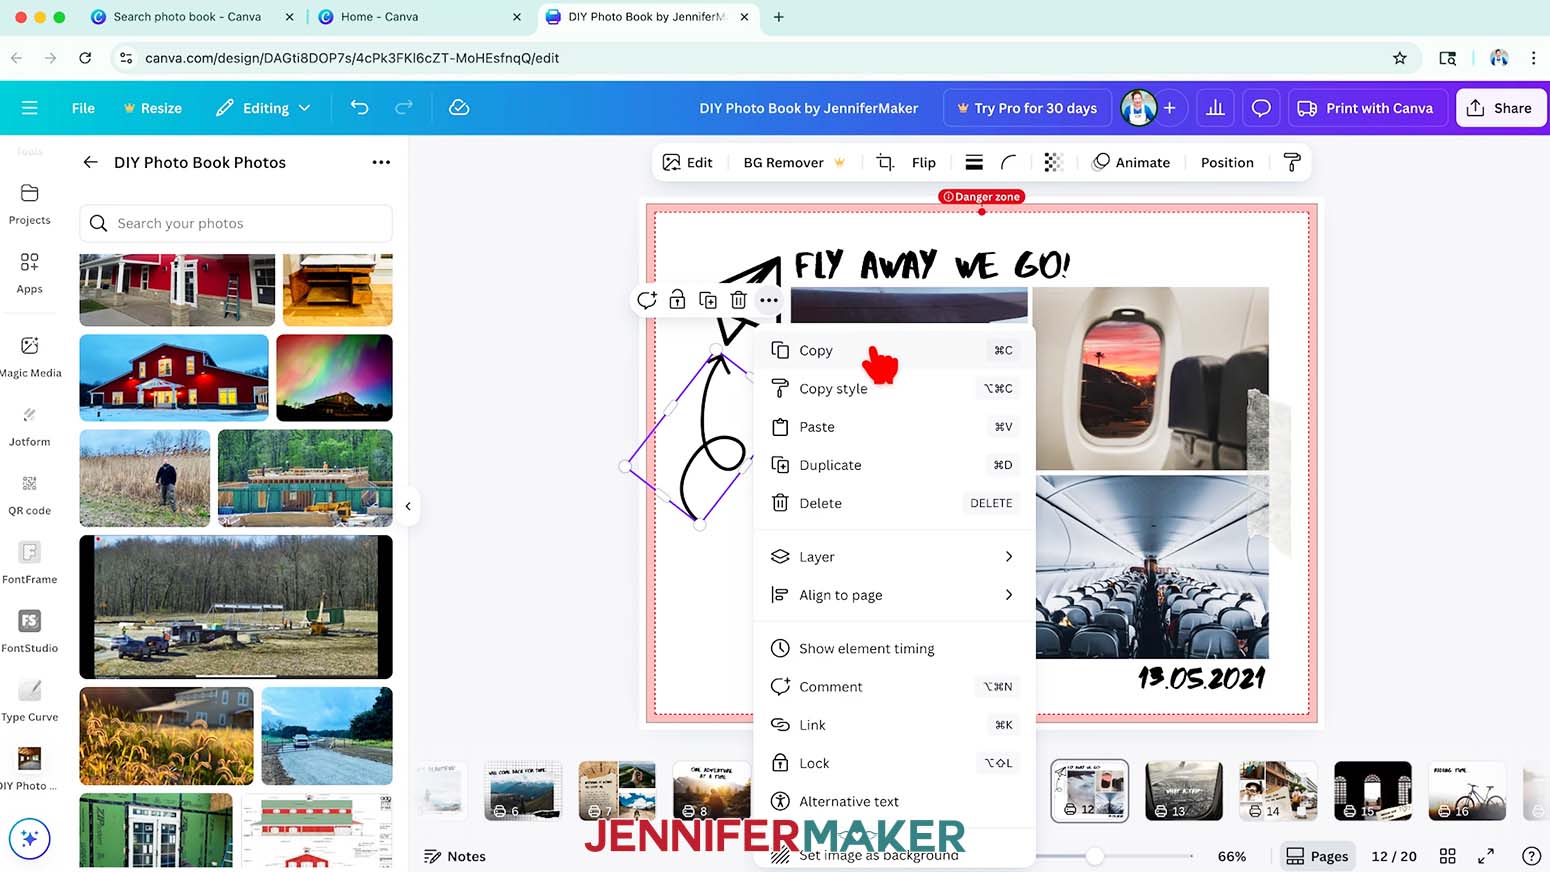The height and width of the screenshot is (872, 1550).
Task: Open the hamburger main menu
Action: (x=29, y=108)
